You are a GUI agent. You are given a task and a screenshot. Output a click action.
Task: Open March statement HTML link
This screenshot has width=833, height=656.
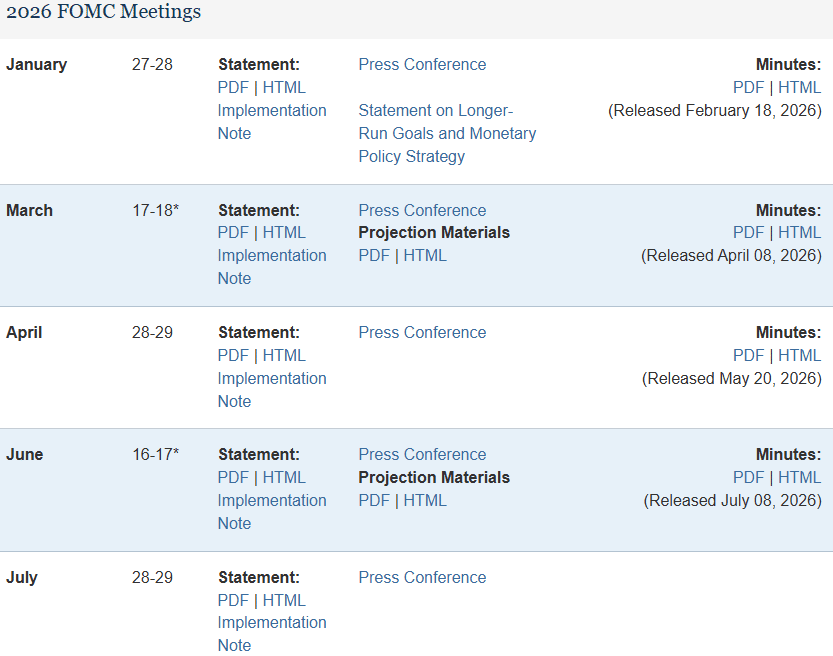(284, 233)
